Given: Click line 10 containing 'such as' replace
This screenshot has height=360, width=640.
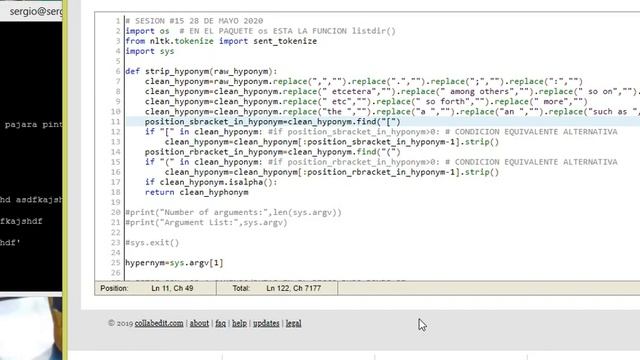Looking at the screenshot, I should [392, 112].
